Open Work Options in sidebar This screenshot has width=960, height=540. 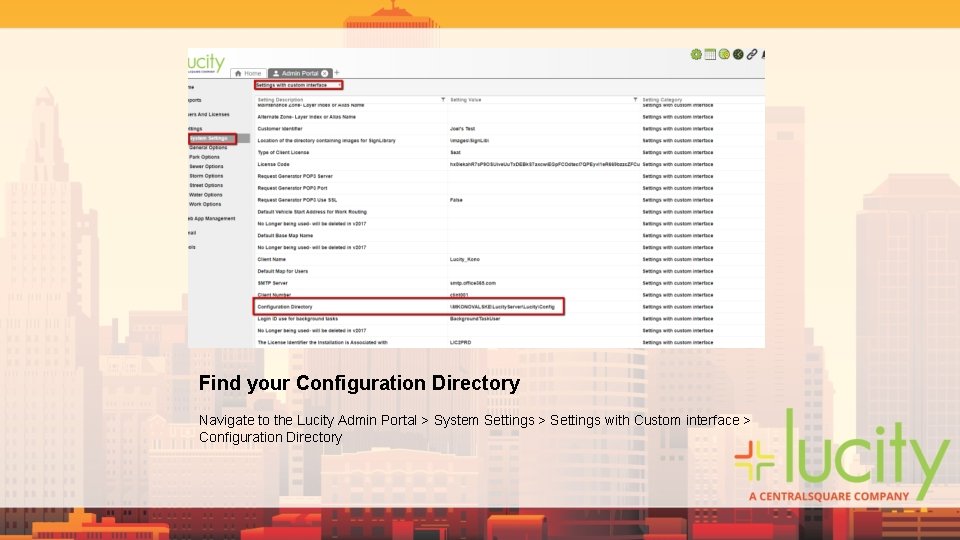pyautogui.click(x=205, y=204)
